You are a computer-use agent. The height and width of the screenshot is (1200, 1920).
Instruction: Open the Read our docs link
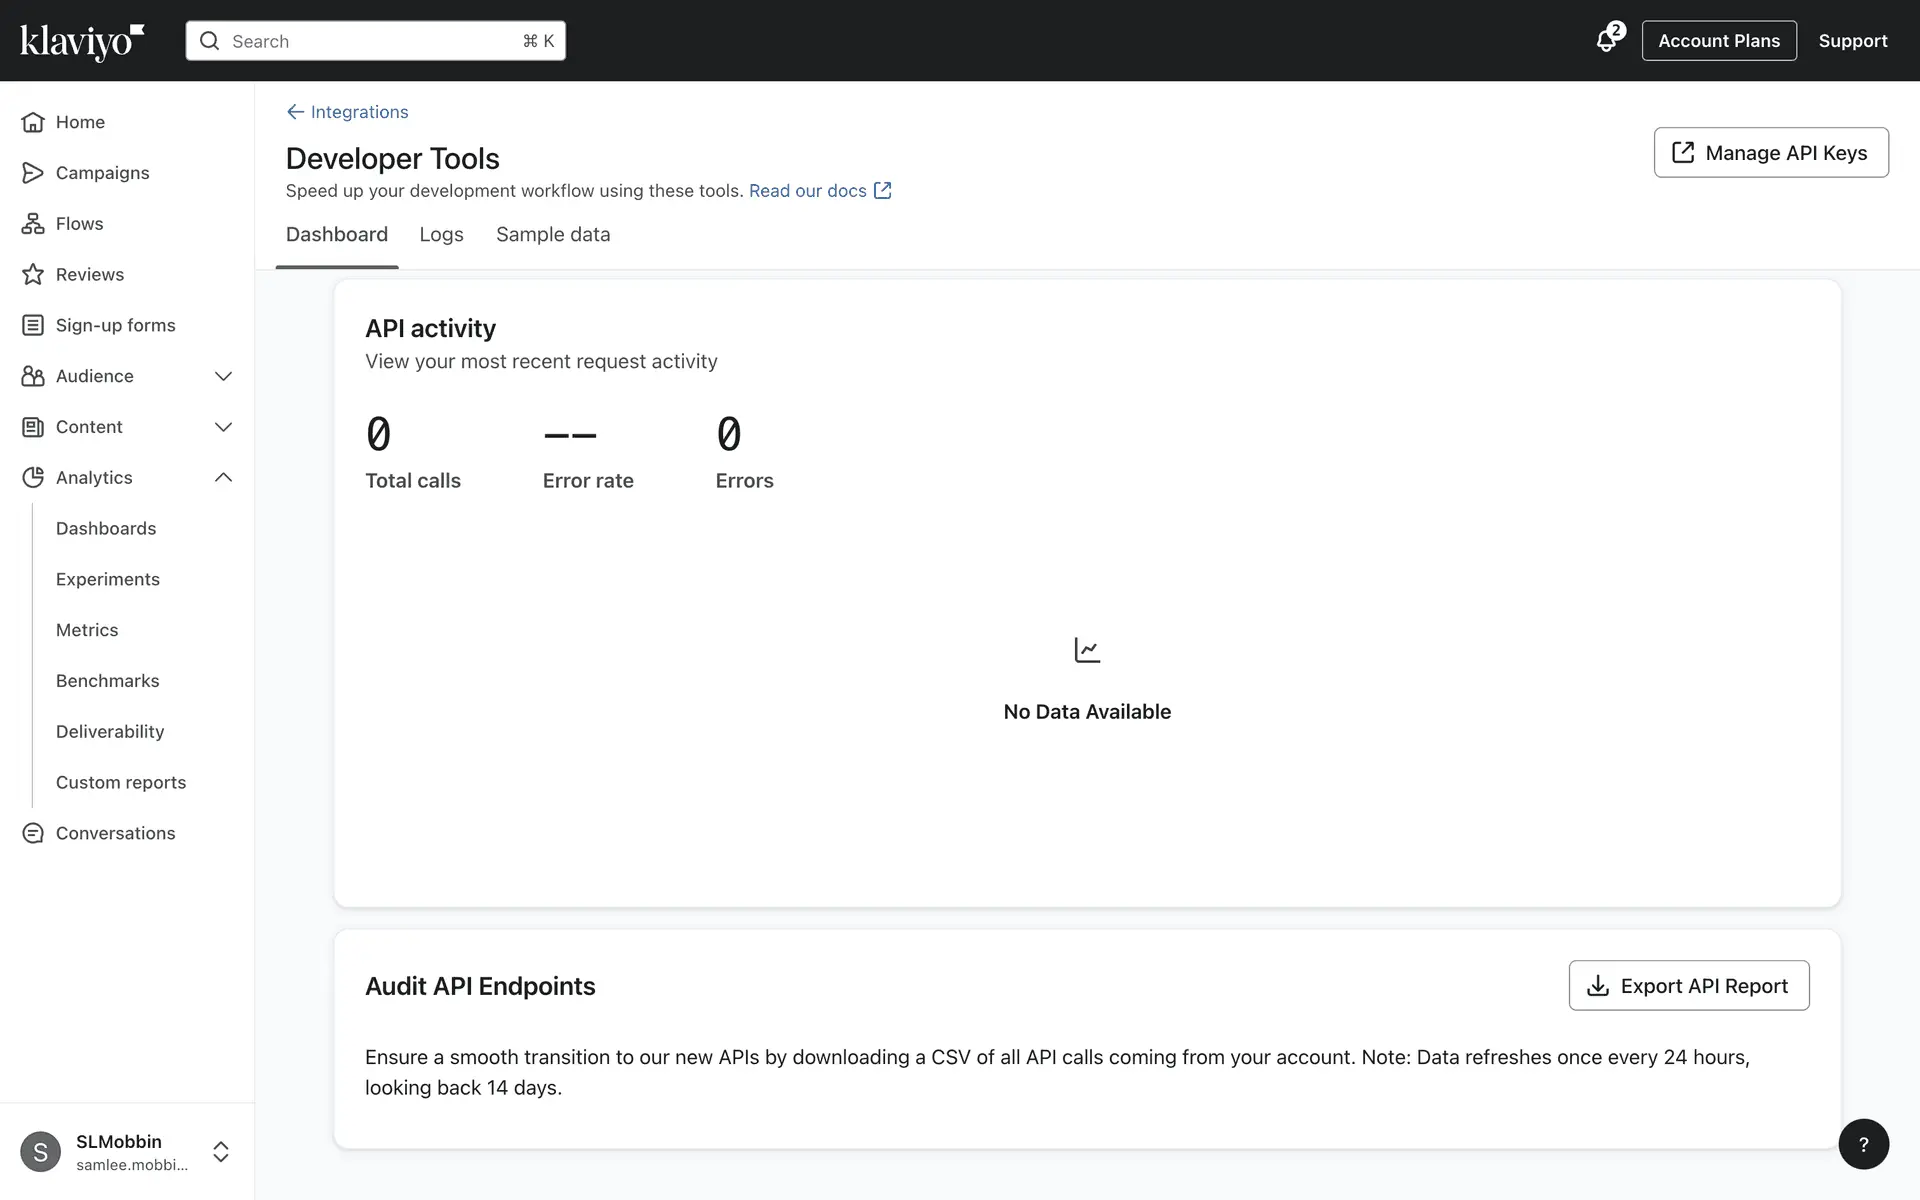[x=808, y=191]
